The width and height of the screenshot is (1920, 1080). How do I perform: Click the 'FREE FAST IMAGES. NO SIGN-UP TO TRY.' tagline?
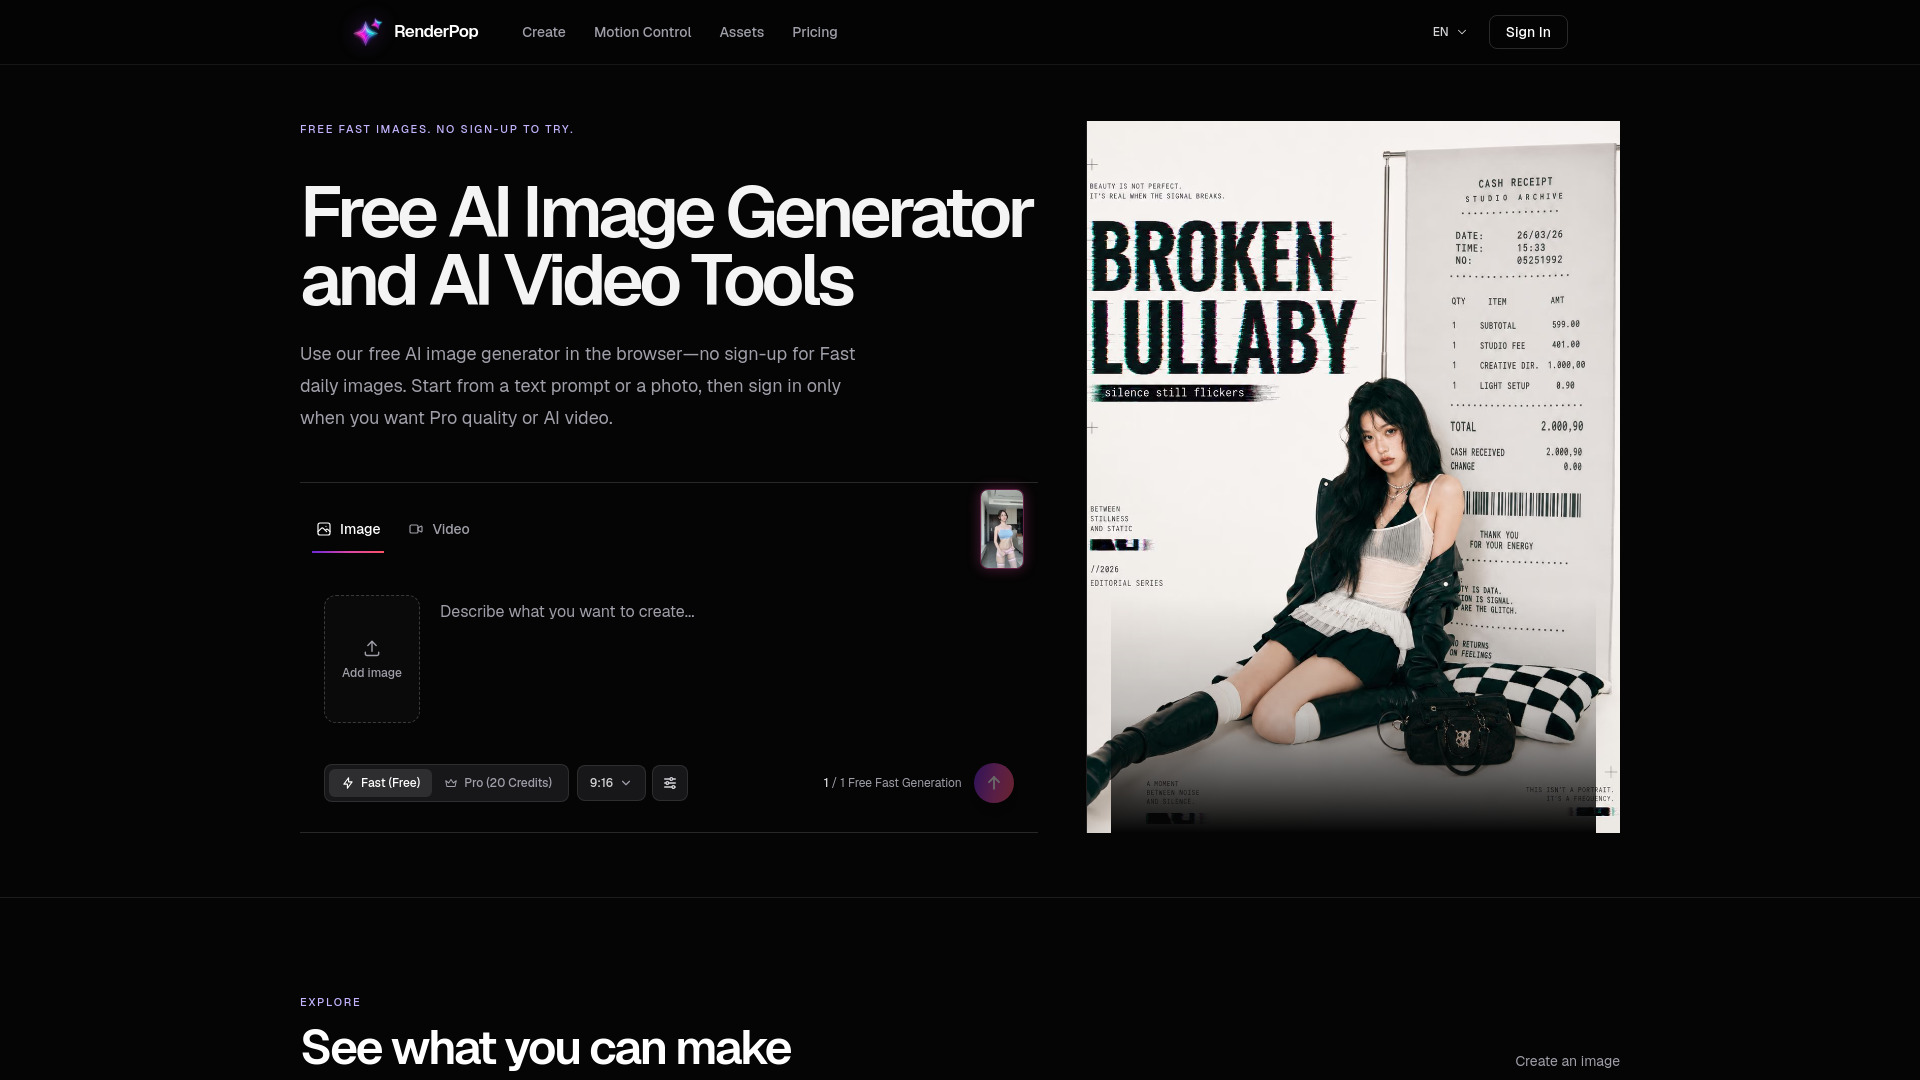pos(437,129)
